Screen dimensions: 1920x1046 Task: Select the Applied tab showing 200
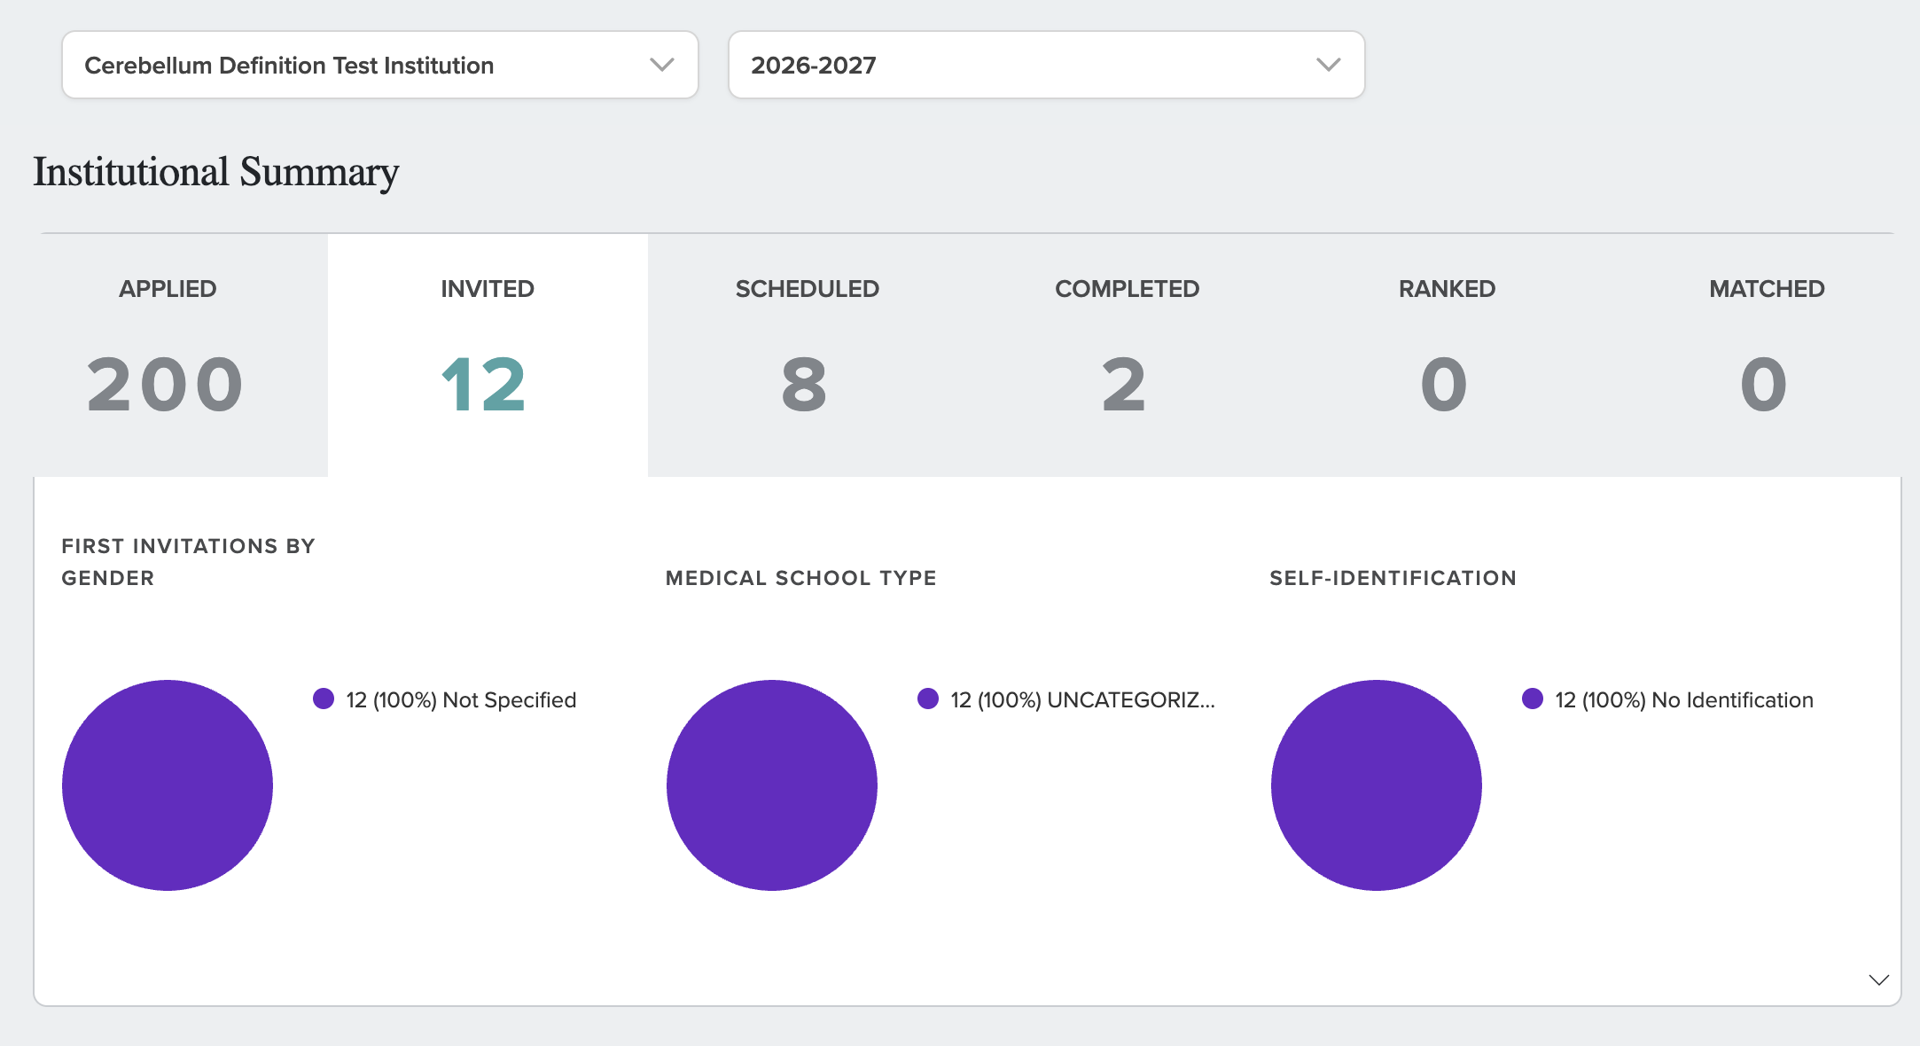tap(167, 355)
